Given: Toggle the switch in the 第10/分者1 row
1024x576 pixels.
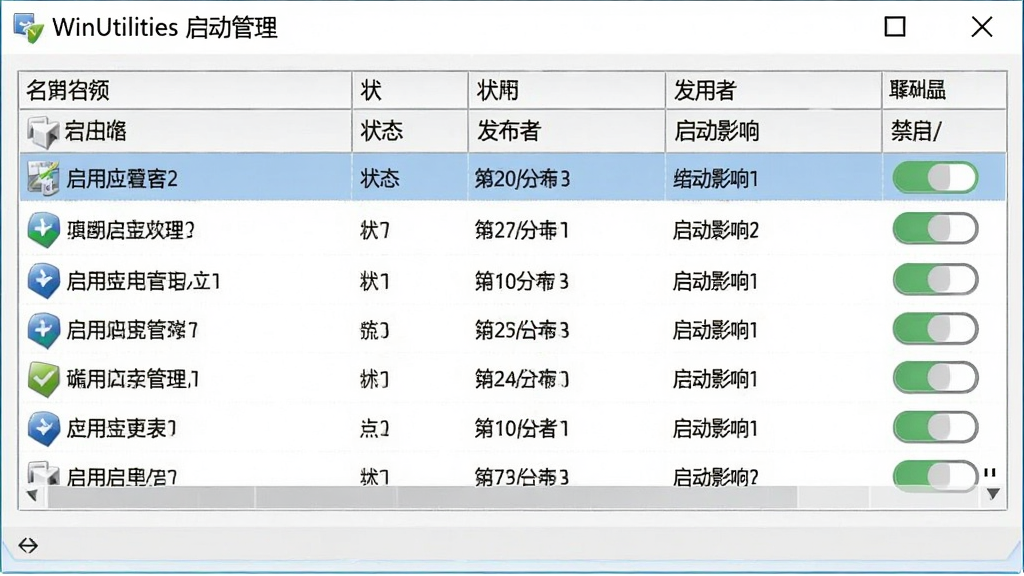Looking at the screenshot, I should [x=935, y=427].
